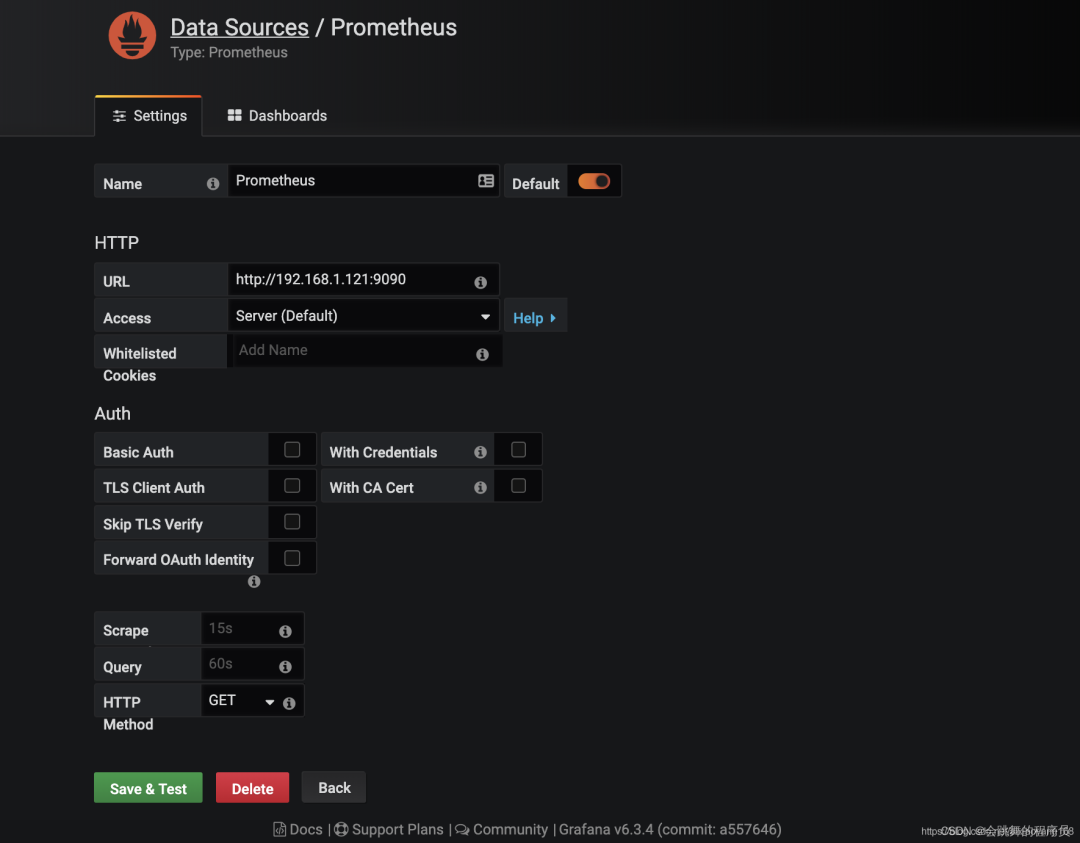Image resolution: width=1080 pixels, height=843 pixels.
Task: Switch to the Dashboards tab
Action: click(278, 116)
